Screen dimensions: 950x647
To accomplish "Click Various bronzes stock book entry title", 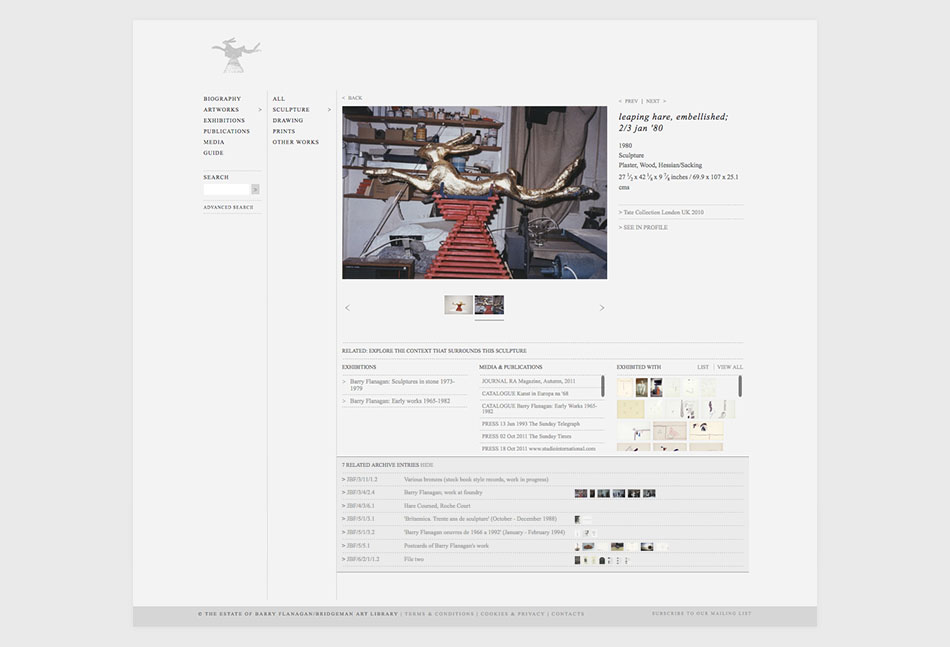I will pos(476,479).
